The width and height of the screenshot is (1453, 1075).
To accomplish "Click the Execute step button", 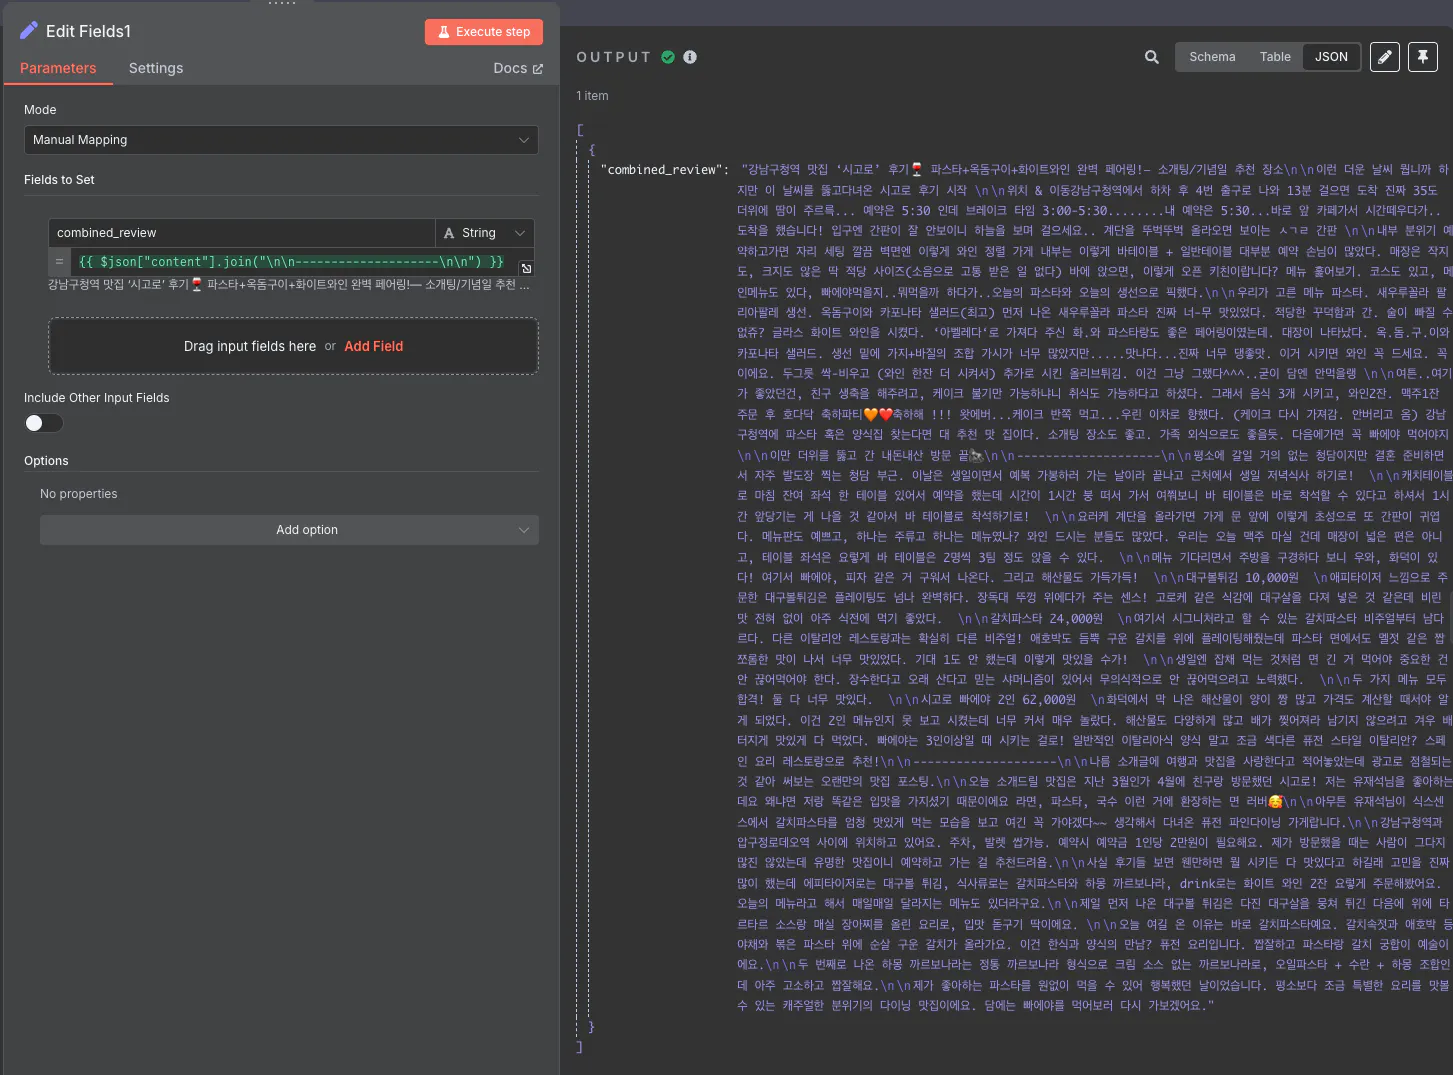I will pos(484,32).
